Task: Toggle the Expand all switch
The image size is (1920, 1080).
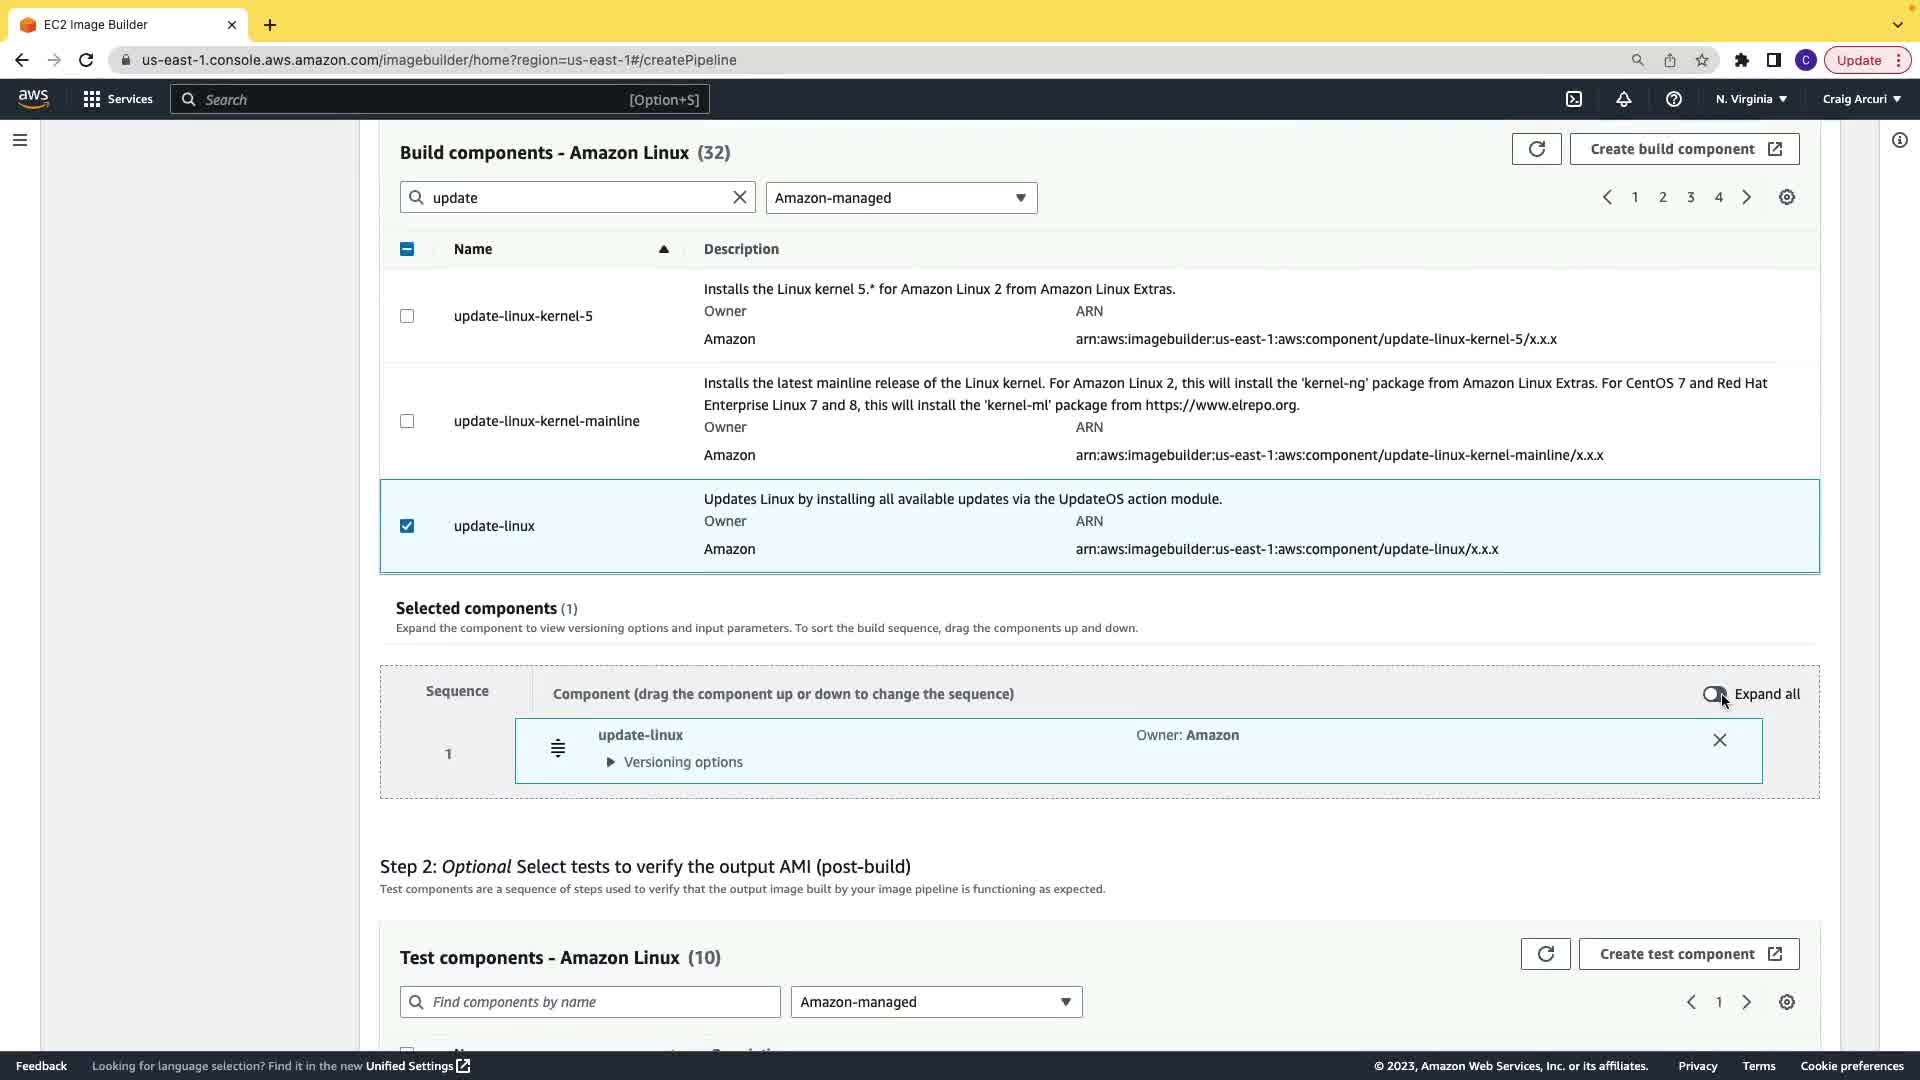Action: (x=1714, y=694)
